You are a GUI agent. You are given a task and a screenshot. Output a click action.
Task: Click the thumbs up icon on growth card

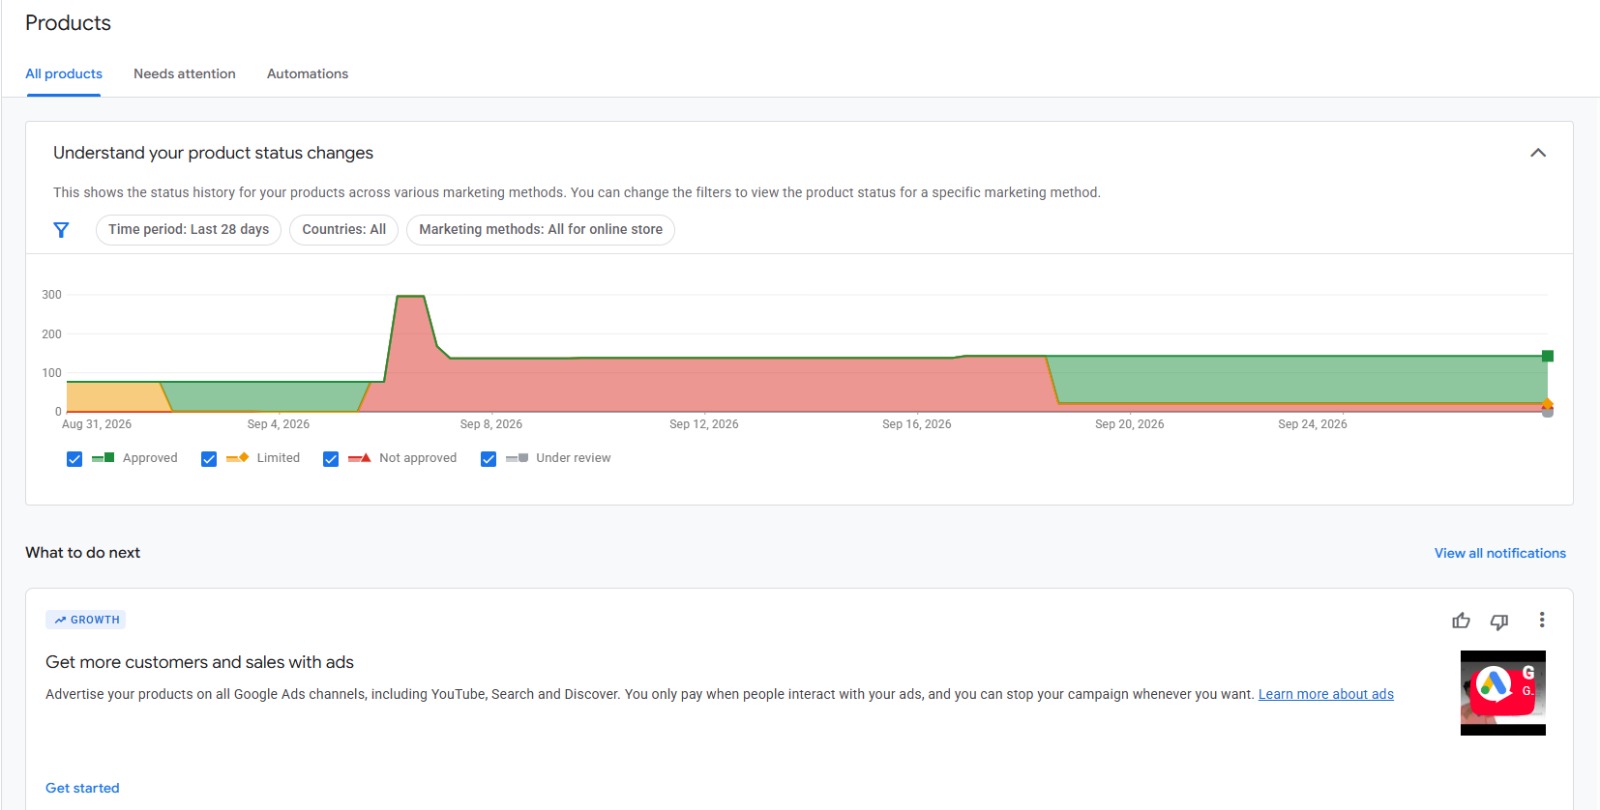[x=1461, y=621]
